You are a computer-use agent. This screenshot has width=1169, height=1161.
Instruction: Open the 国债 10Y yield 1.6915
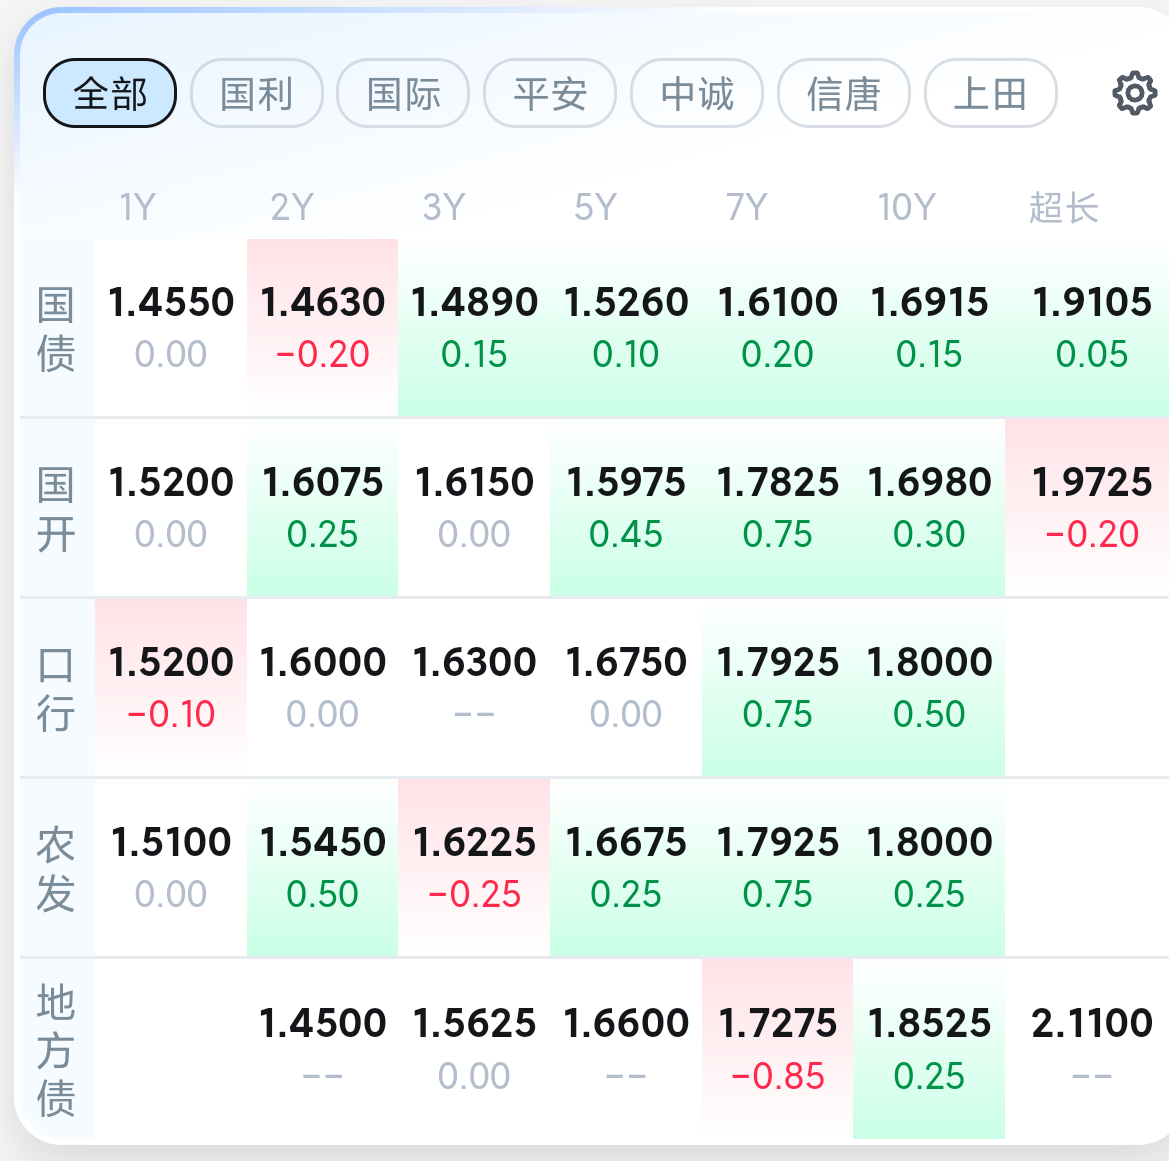click(x=929, y=327)
